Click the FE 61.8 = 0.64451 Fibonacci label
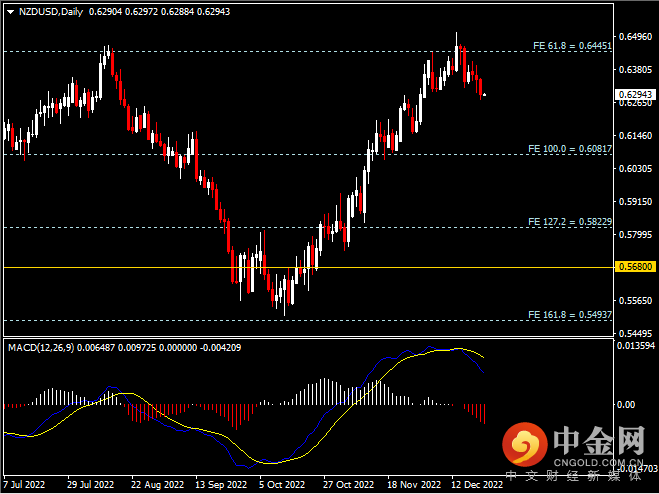 (567, 46)
